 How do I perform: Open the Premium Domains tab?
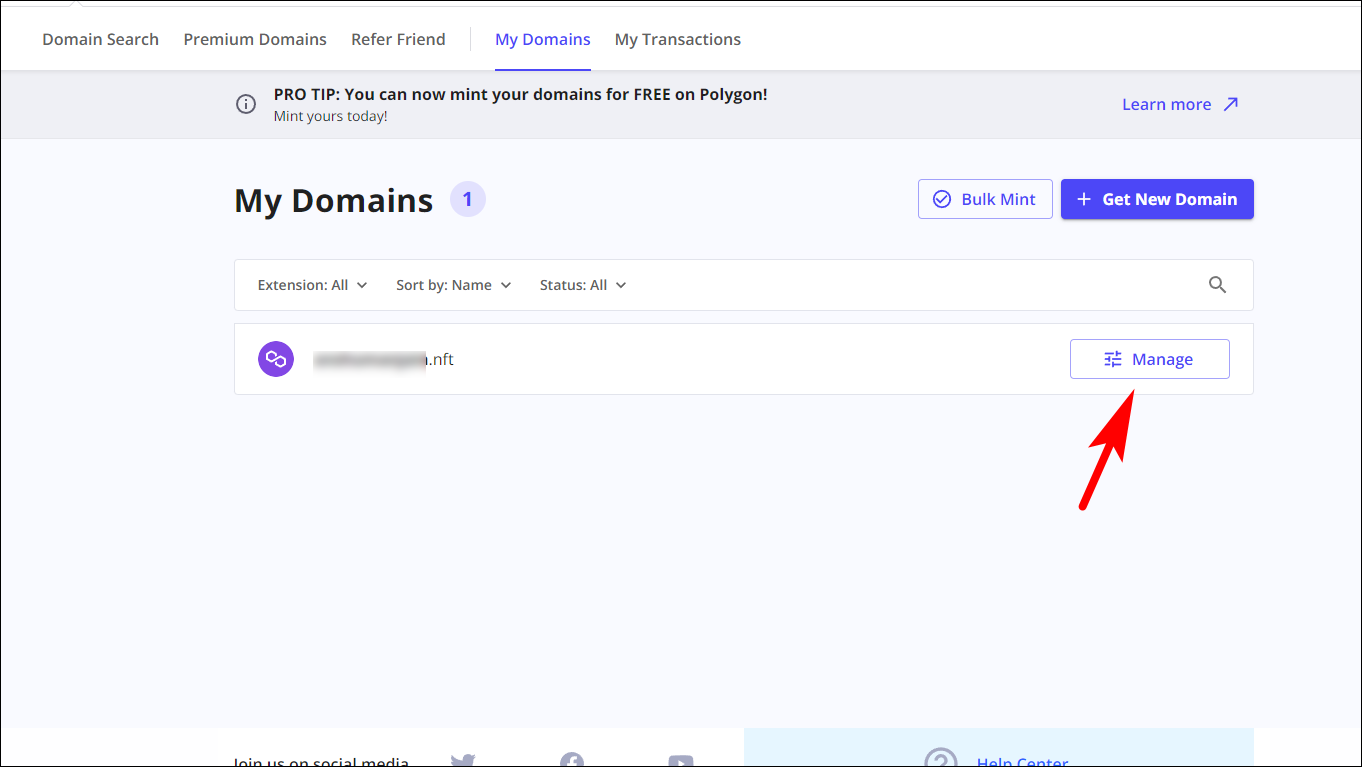(x=255, y=39)
